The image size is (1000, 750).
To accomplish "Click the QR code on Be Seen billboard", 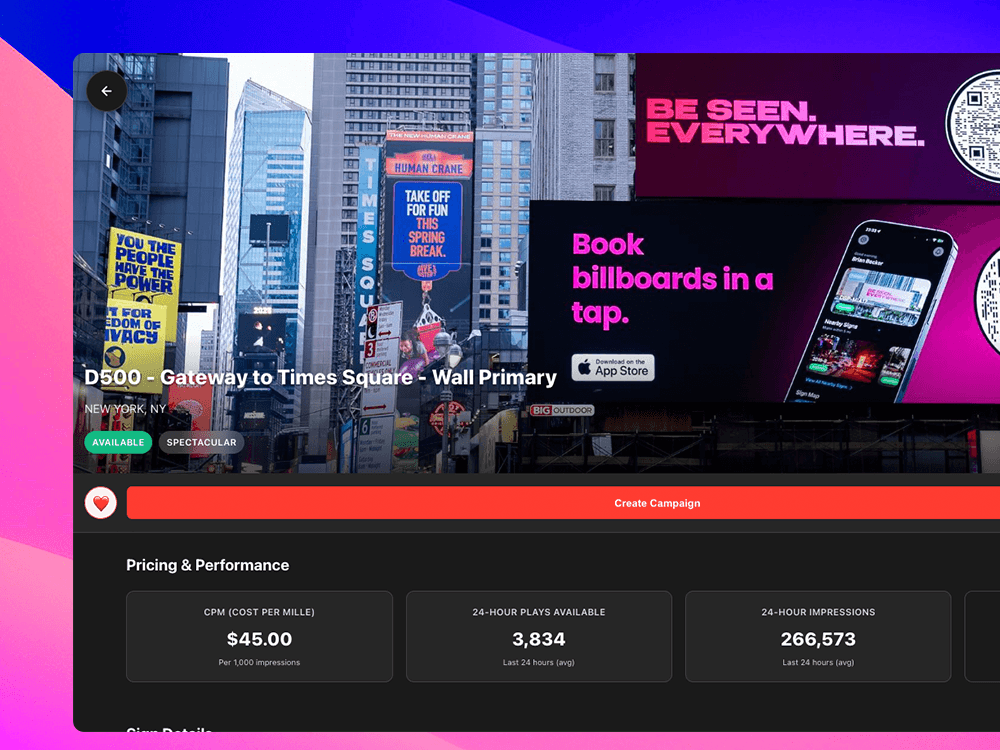I will point(973,125).
